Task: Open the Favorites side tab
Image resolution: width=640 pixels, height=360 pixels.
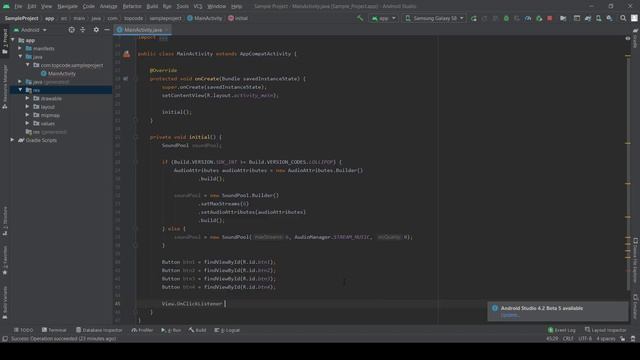Action: (x=5, y=260)
